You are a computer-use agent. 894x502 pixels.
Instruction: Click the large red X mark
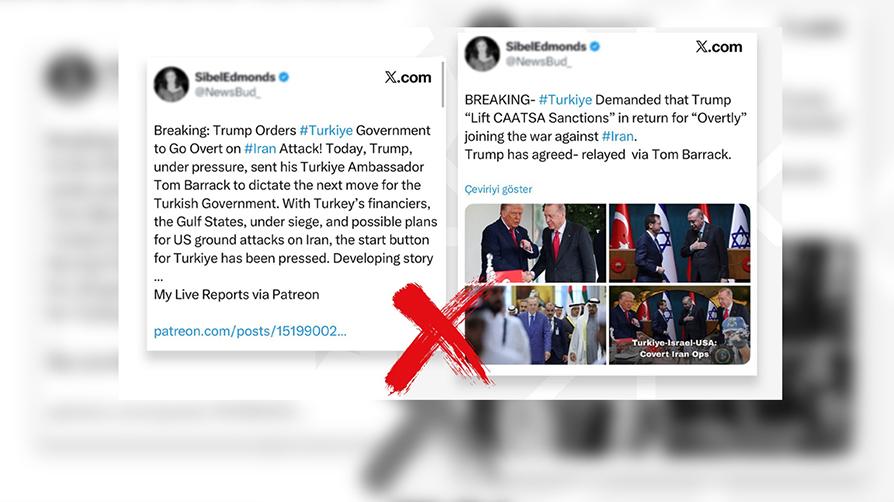[437, 337]
